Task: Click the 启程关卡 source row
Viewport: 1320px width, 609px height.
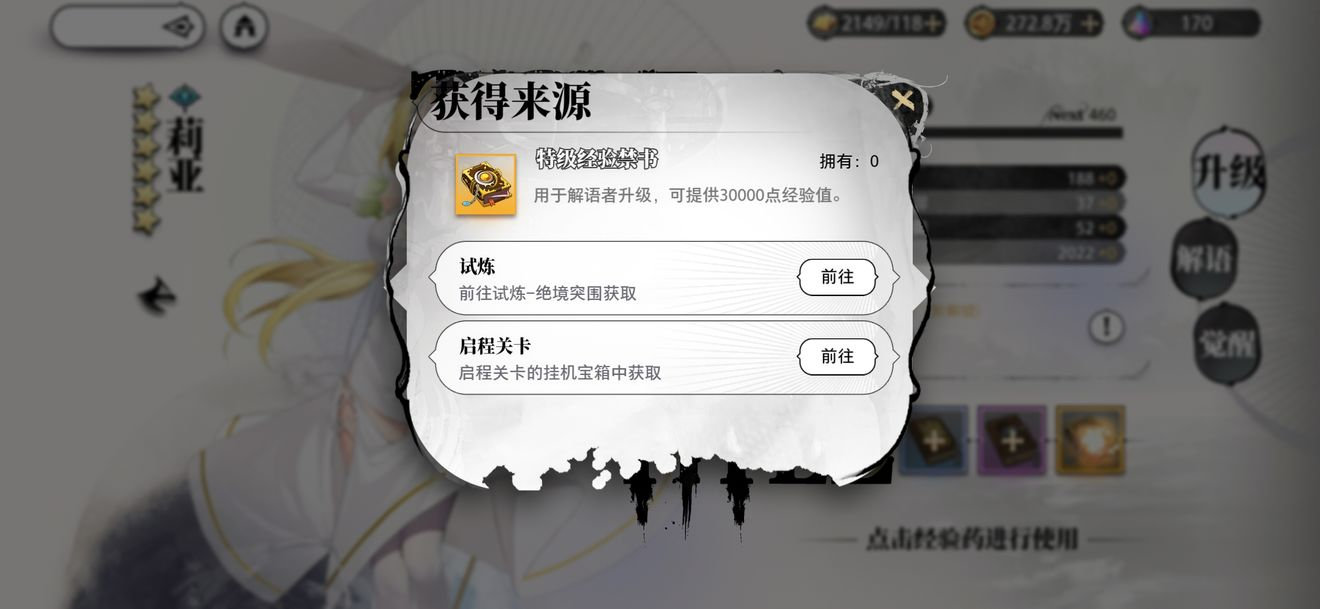Action: [662, 357]
